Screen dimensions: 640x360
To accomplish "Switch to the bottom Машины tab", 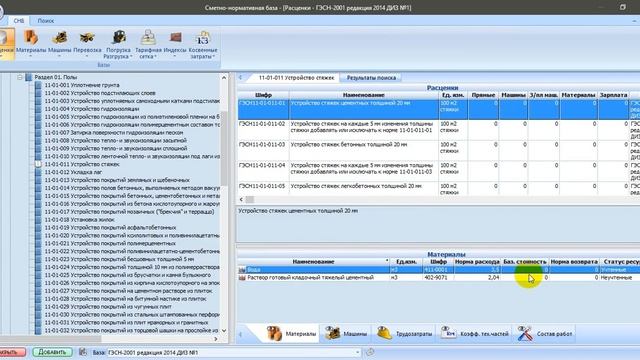I will pos(346,333).
